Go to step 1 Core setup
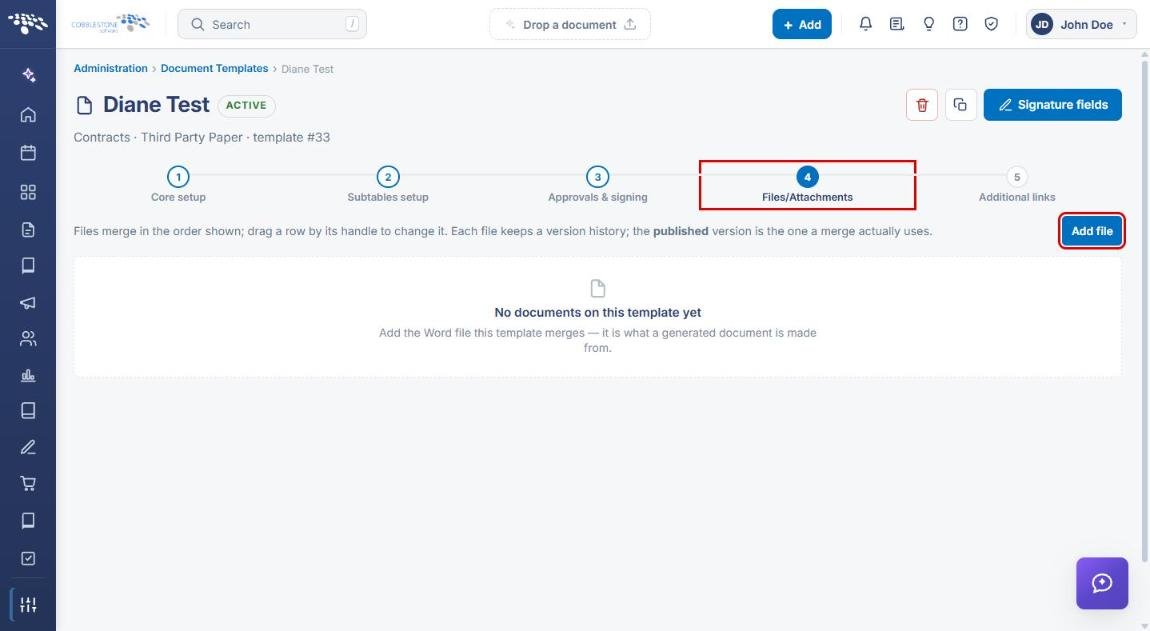 pos(178,186)
